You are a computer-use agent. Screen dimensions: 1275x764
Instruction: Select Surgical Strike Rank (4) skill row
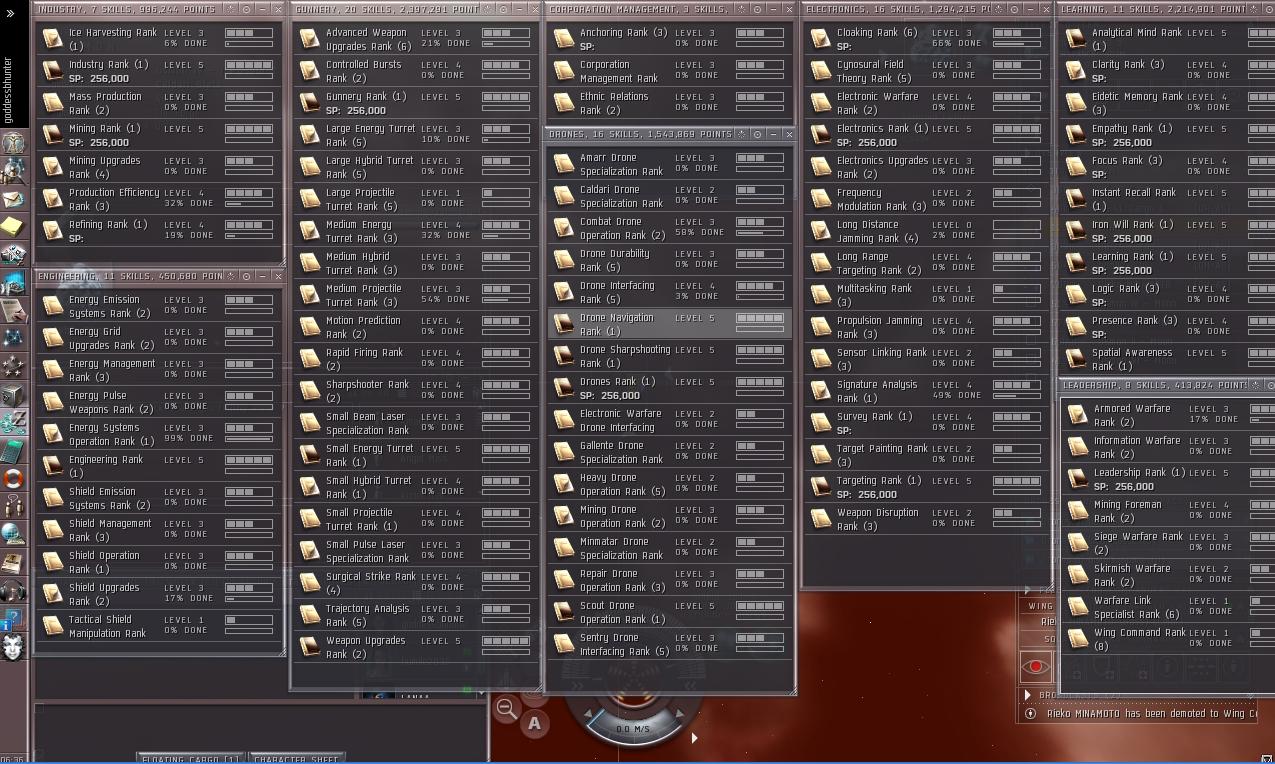(x=416, y=583)
